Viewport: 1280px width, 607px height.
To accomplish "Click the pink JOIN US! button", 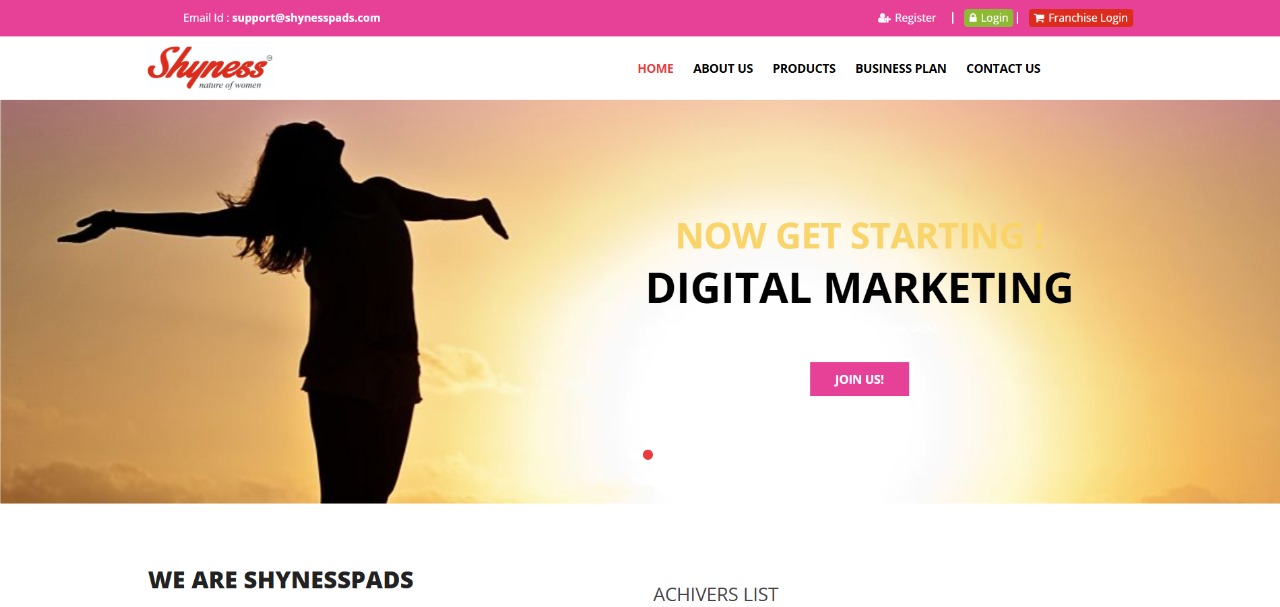I will (859, 379).
